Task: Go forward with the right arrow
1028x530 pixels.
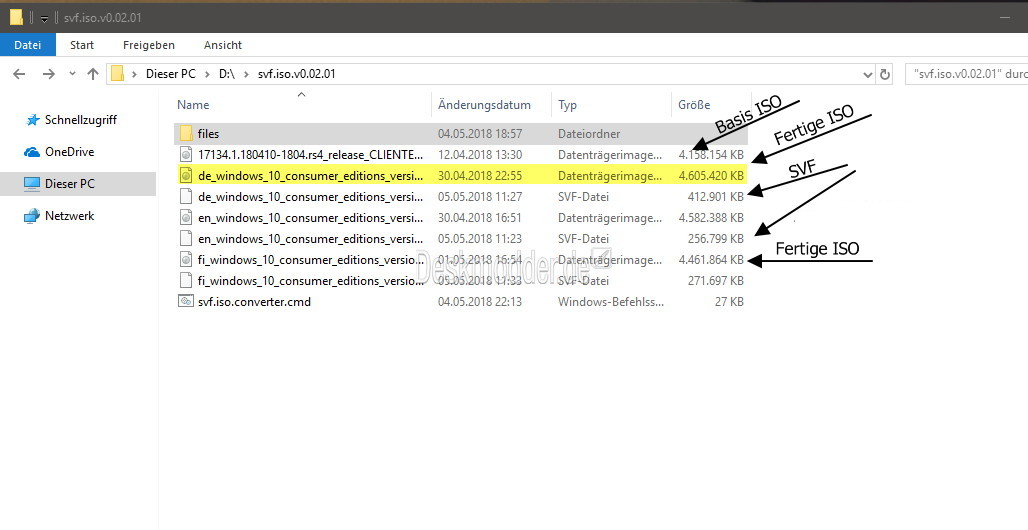Action: [49, 74]
